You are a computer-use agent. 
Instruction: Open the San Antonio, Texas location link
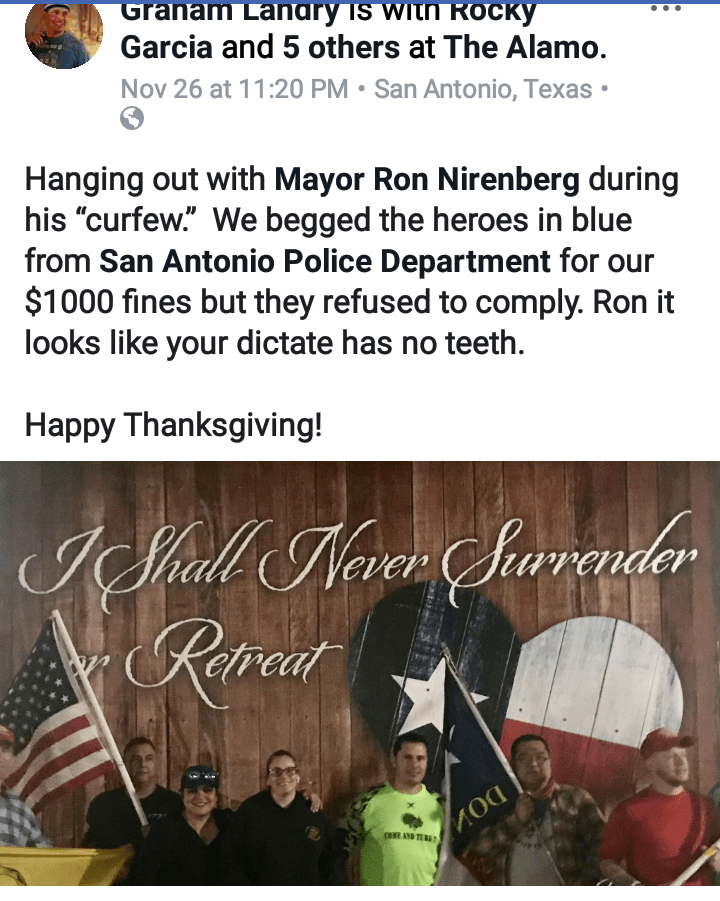click(483, 89)
